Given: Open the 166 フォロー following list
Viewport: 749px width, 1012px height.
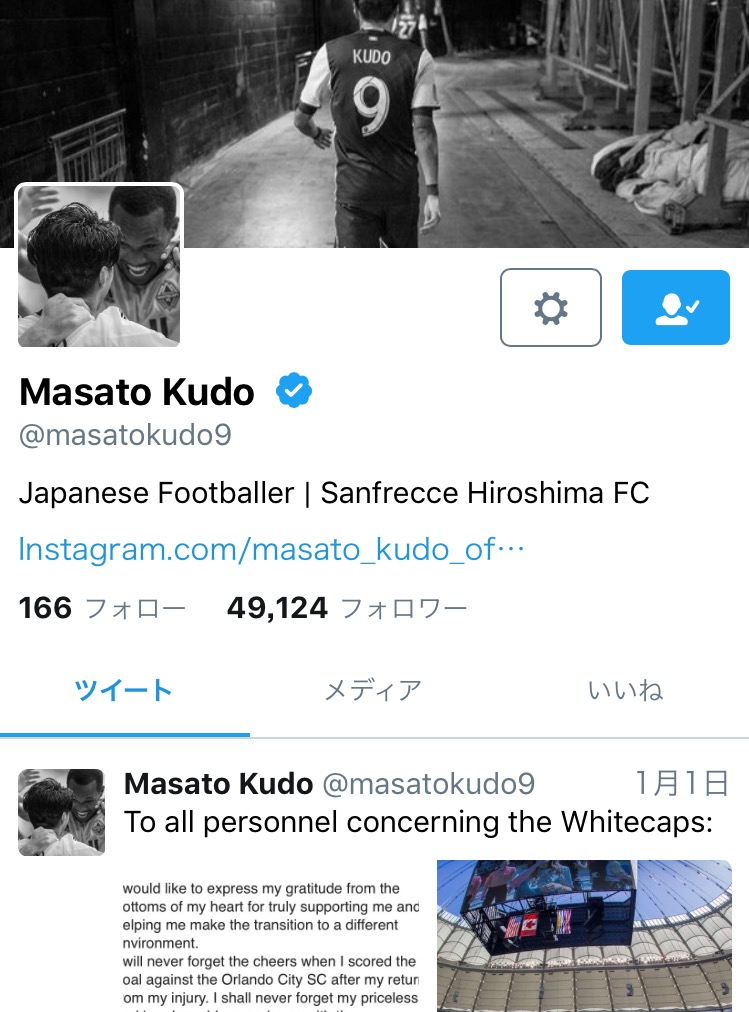Looking at the screenshot, I should click(102, 608).
